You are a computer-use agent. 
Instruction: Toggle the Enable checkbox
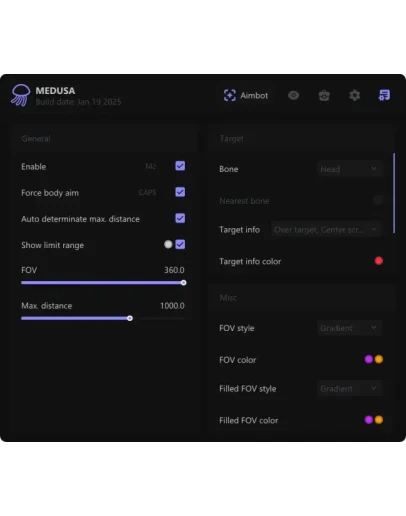180,166
